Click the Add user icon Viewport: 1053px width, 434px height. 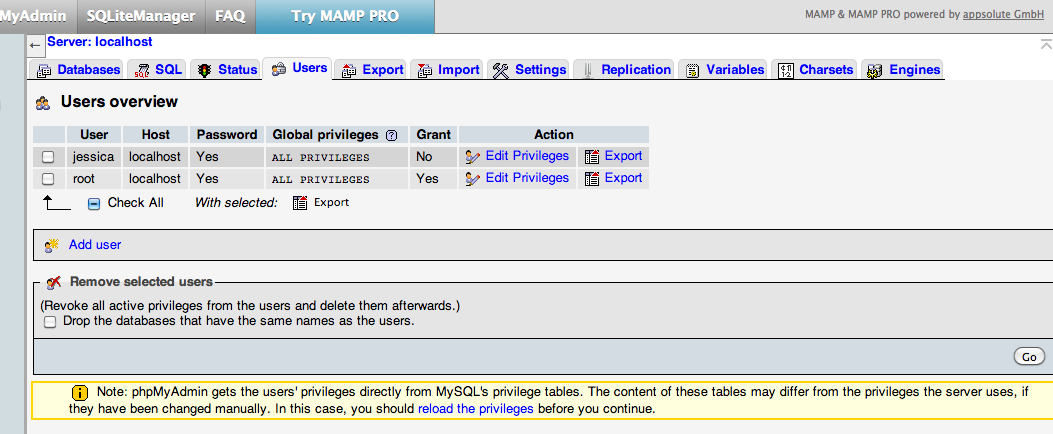pyautogui.click(x=52, y=245)
